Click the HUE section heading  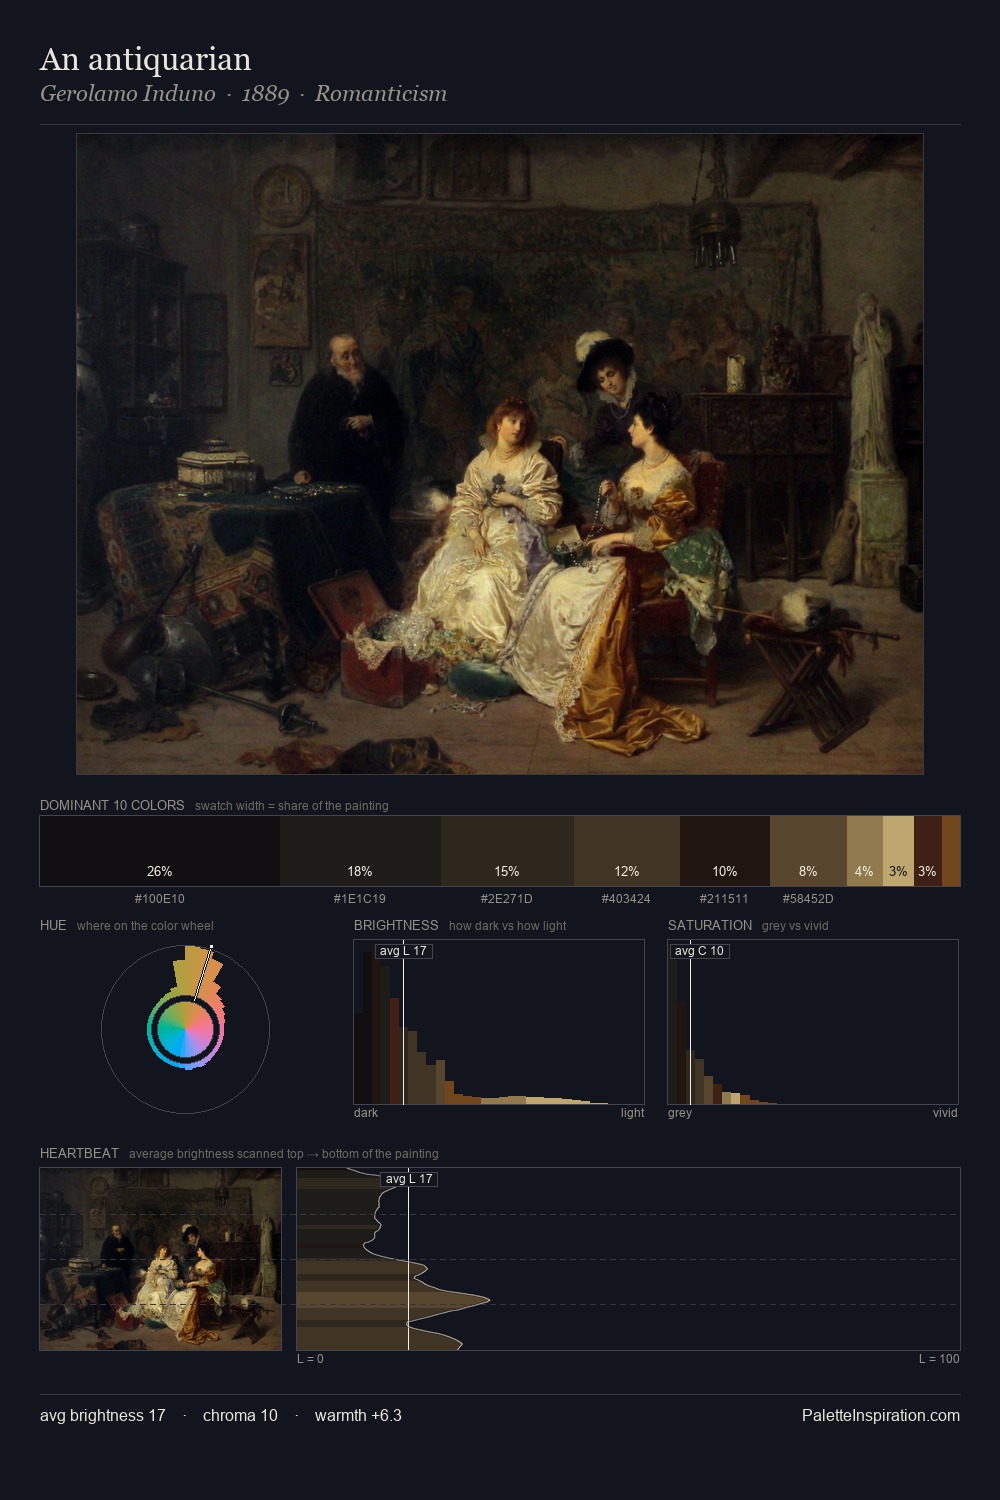(x=53, y=925)
